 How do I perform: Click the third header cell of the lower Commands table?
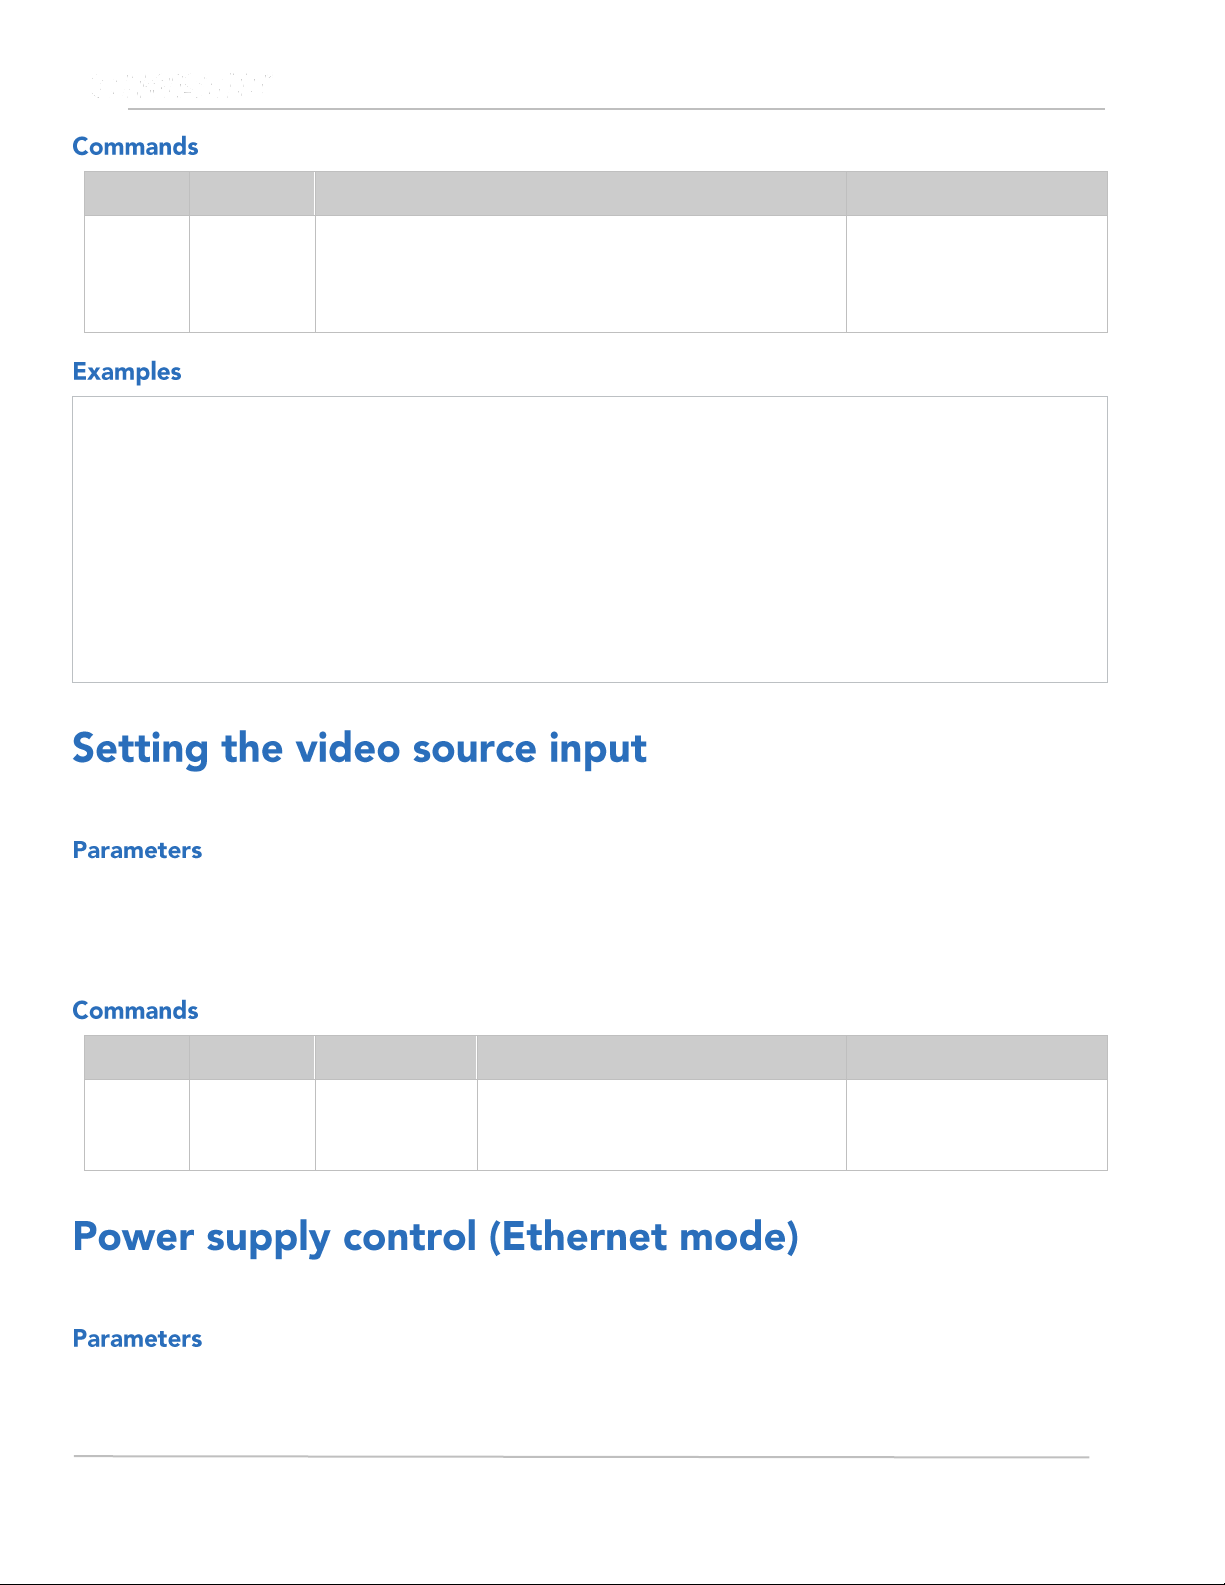396,1057
